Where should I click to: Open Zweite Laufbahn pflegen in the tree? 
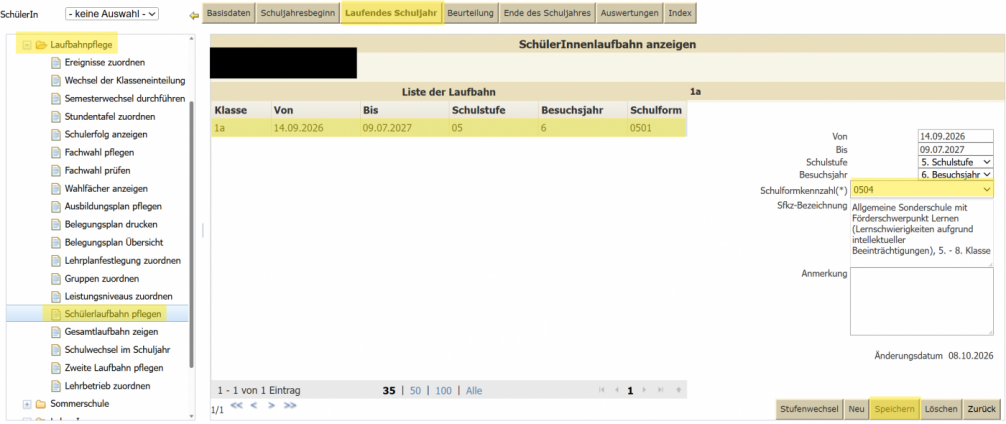[114, 368]
